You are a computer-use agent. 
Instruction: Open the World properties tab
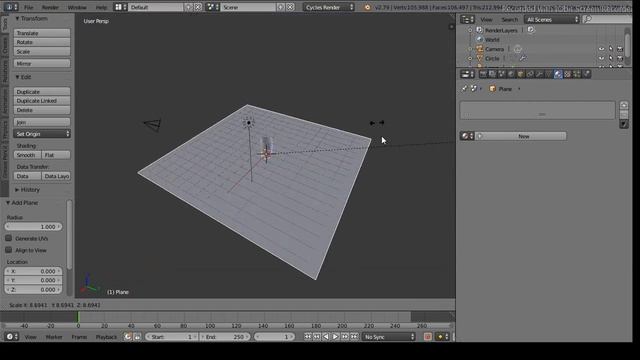pyautogui.click(x=511, y=74)
